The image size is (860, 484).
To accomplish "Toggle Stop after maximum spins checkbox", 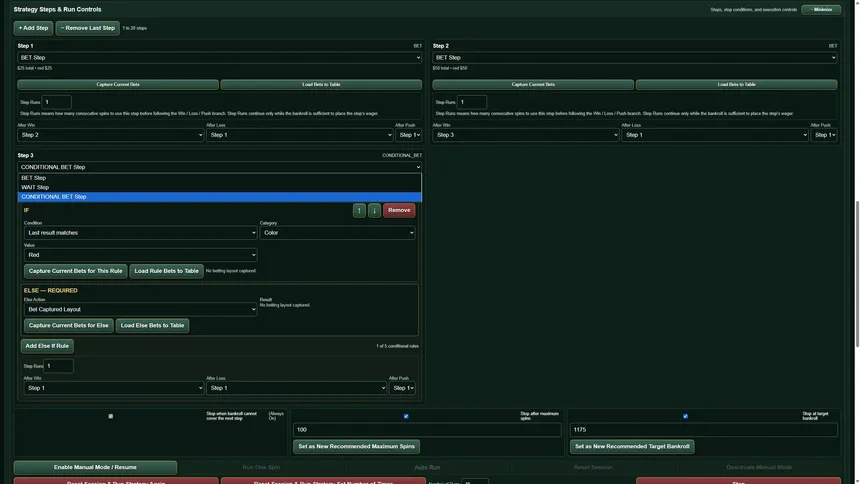I will (x=406, y=417).
